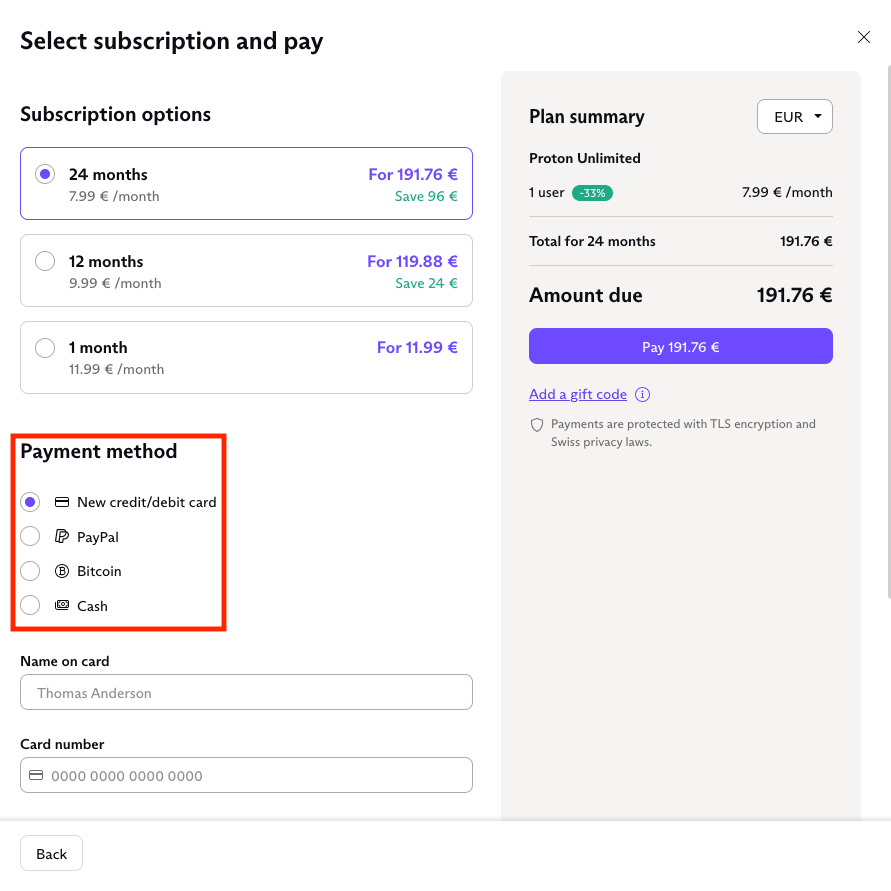Go back with the Back button
Viewport: 891px width, 891px height.
[51, 853]
